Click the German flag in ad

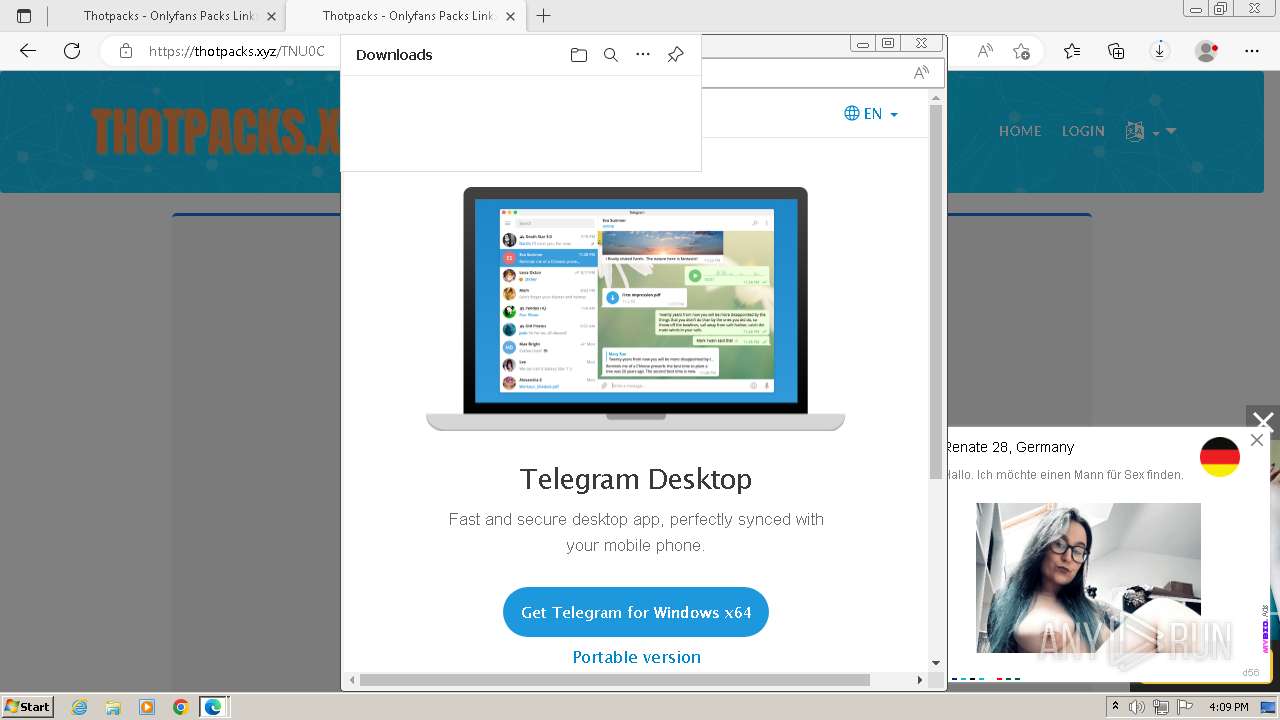pos(1220,457)
